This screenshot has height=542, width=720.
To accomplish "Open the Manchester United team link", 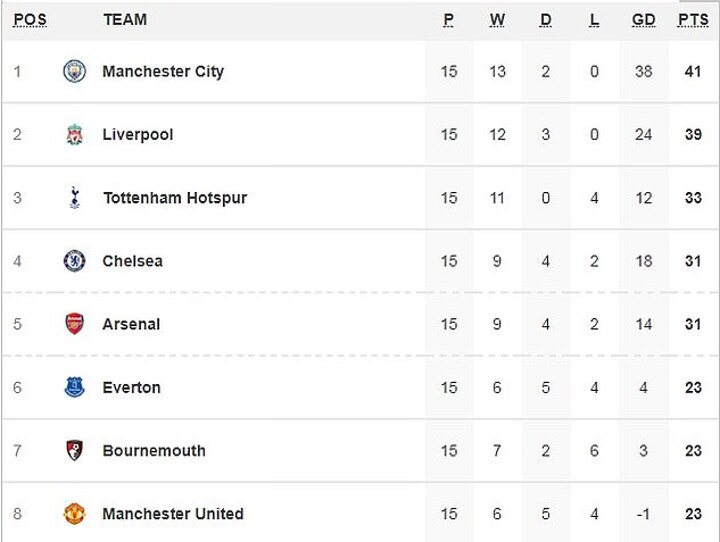I will coord(173,514).
